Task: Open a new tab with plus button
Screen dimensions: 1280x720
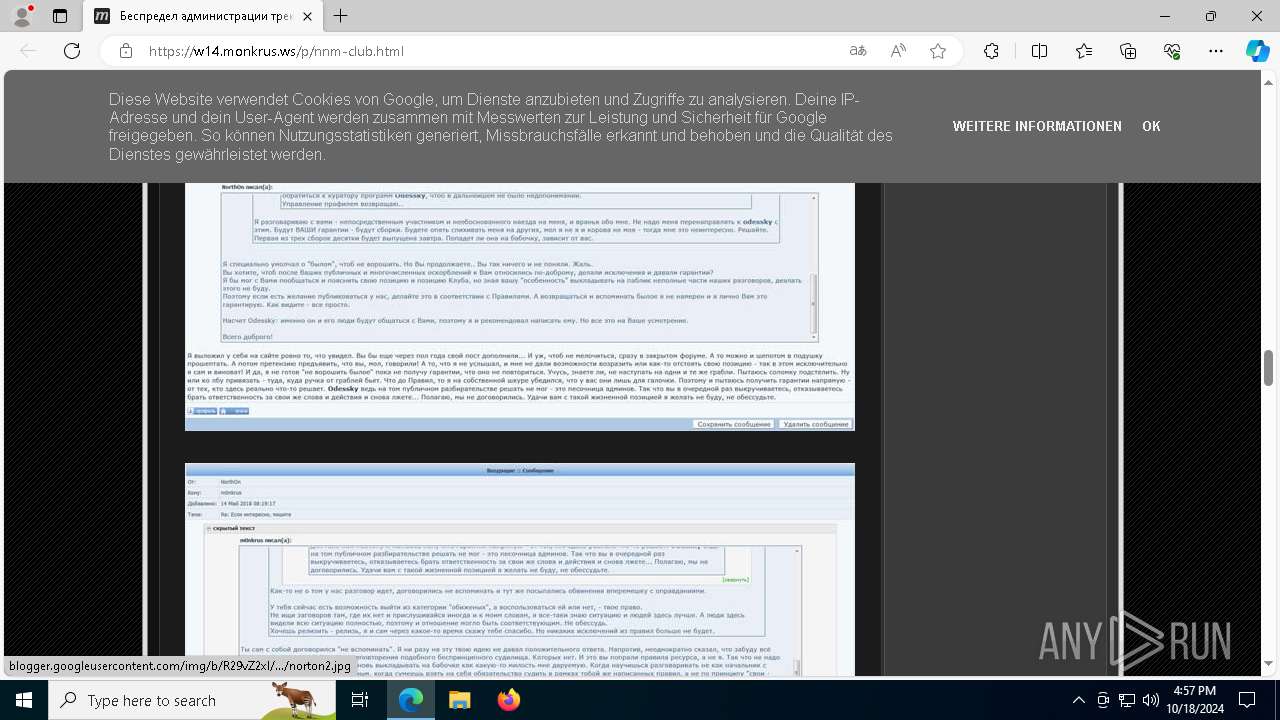Action: [x=341, y=16]
